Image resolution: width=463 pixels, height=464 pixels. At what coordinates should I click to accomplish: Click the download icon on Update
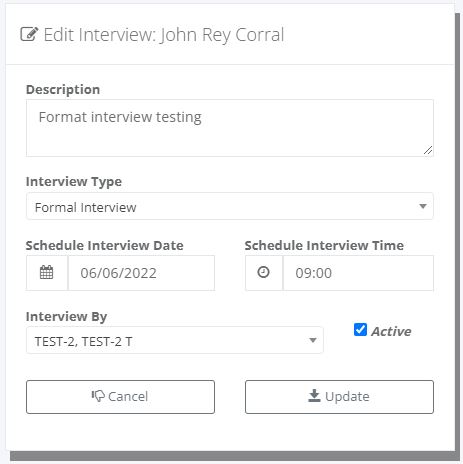pyautogui.click(x=314, y=396)
